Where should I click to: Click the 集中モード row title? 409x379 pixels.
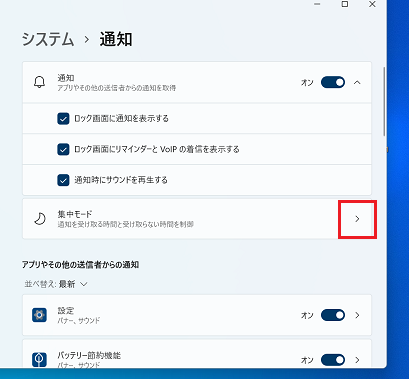75,214
